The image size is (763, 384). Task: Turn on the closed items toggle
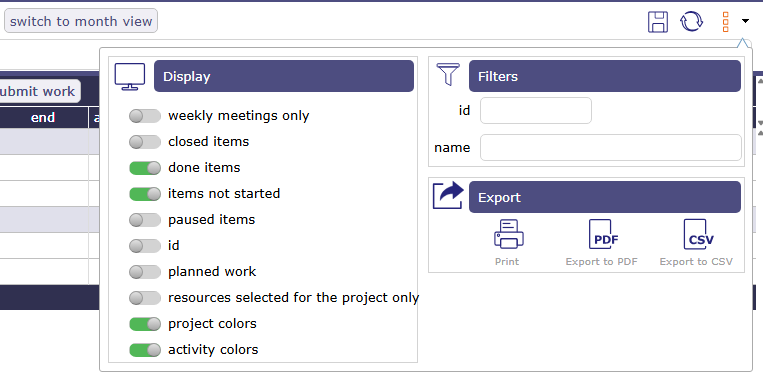click(x=145, y=142)
